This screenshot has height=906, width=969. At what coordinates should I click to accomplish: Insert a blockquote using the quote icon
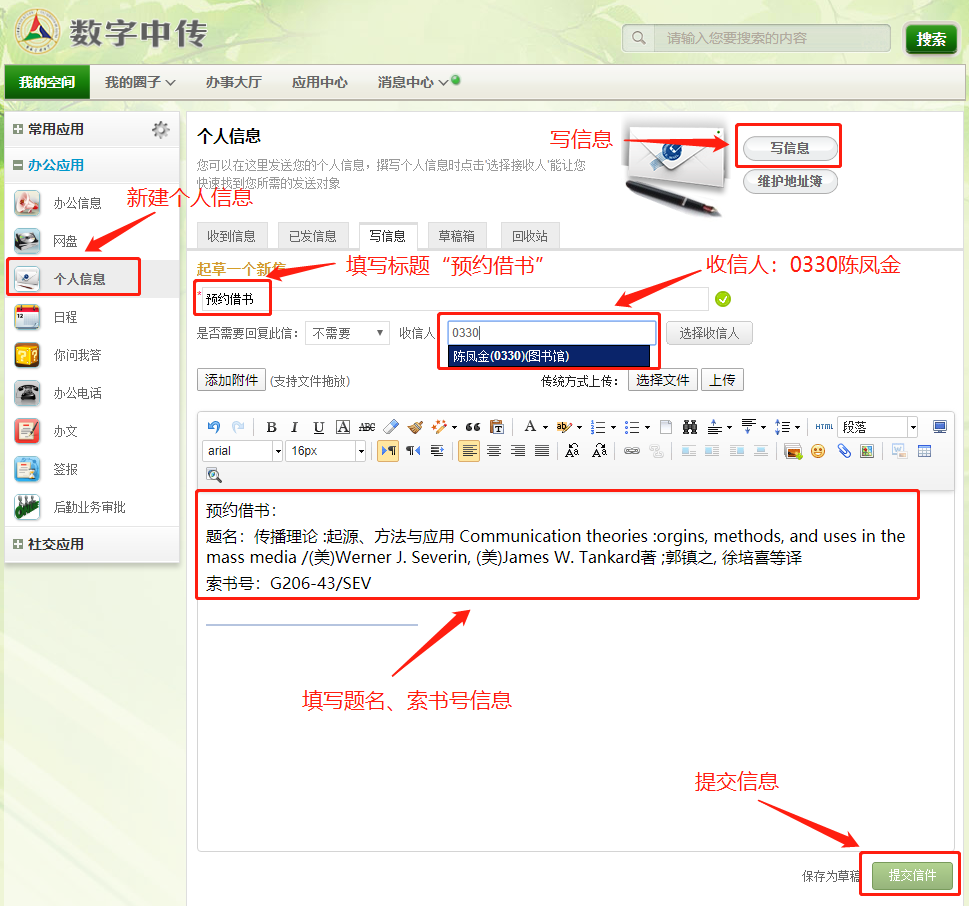(x=473, y=427)
